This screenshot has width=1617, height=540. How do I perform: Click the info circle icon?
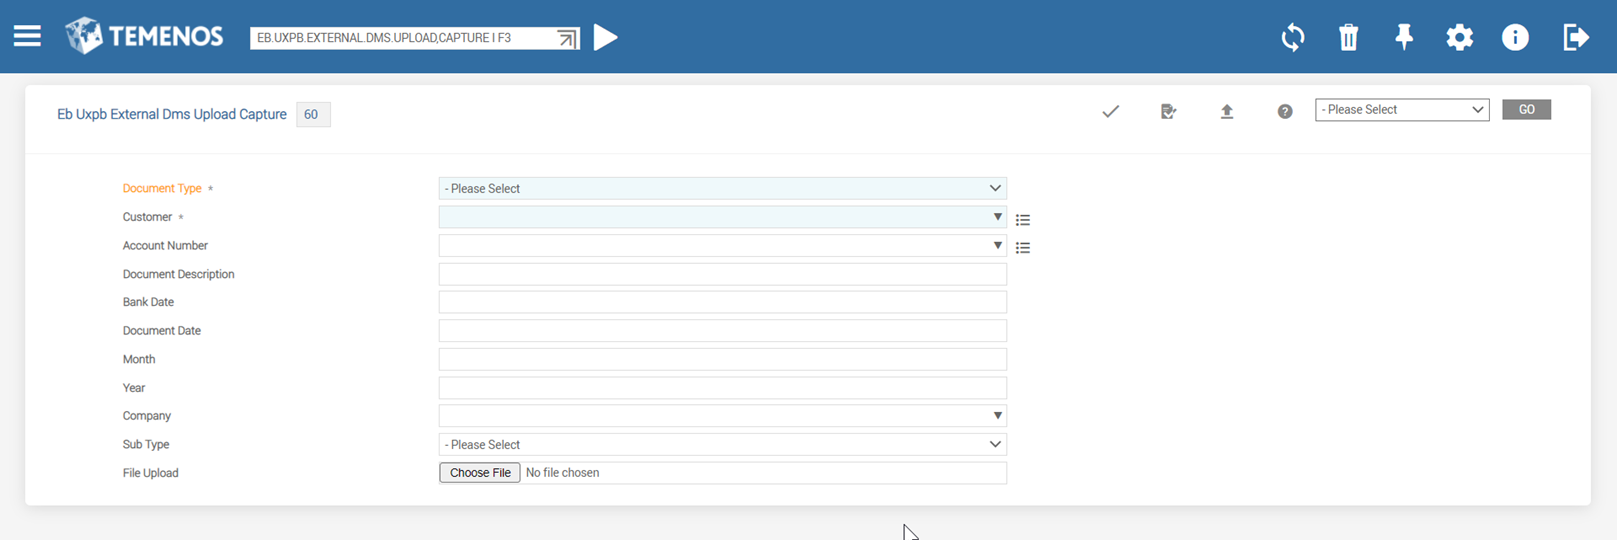tap(1515, 38)
